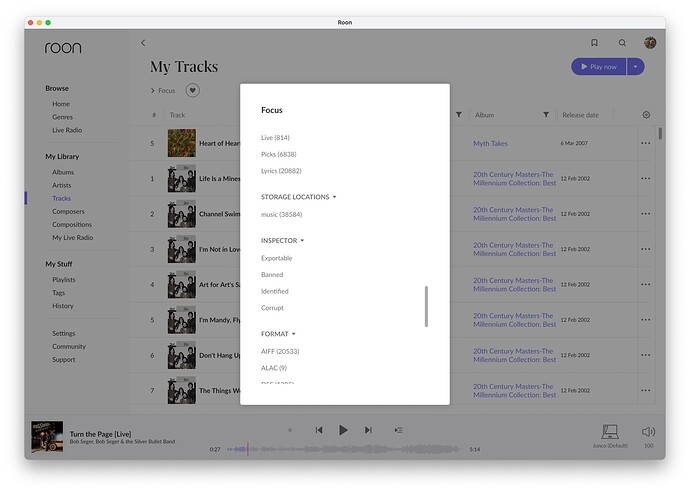Viewport: 690px width, 492px height.
Task: Open more options for Channel Swimmer row
Action: tap(646, 213)
